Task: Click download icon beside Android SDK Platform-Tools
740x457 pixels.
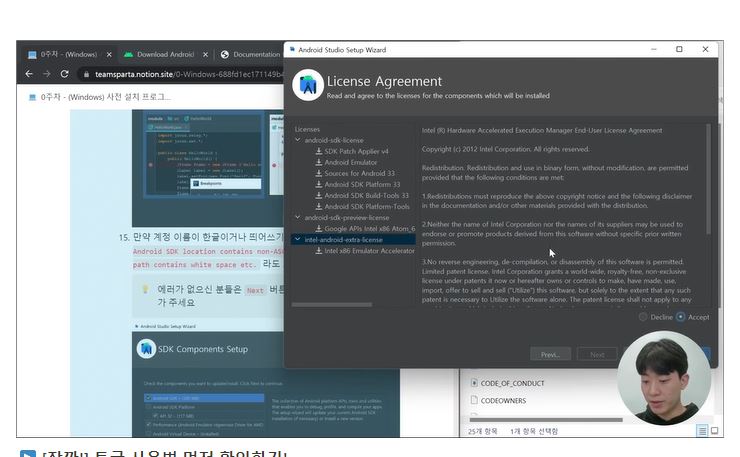Action: 319,206
